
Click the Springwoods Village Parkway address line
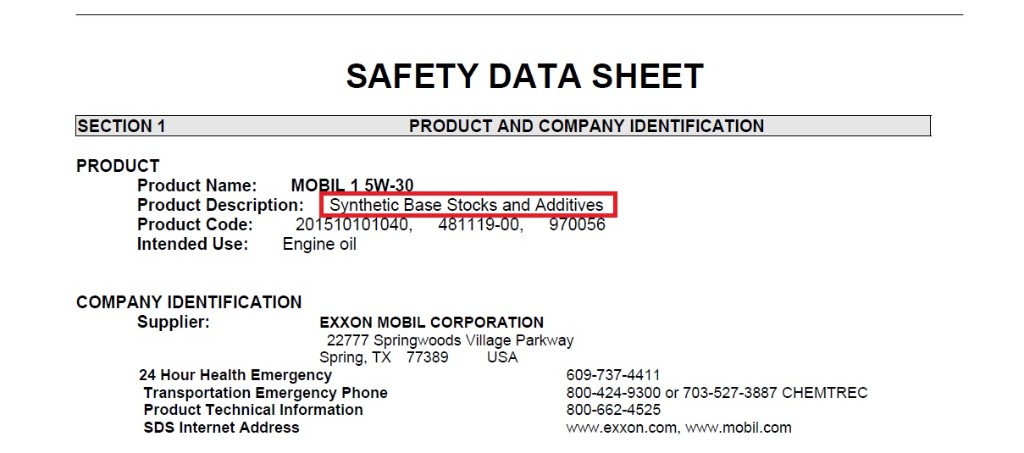tap(451, 340)
